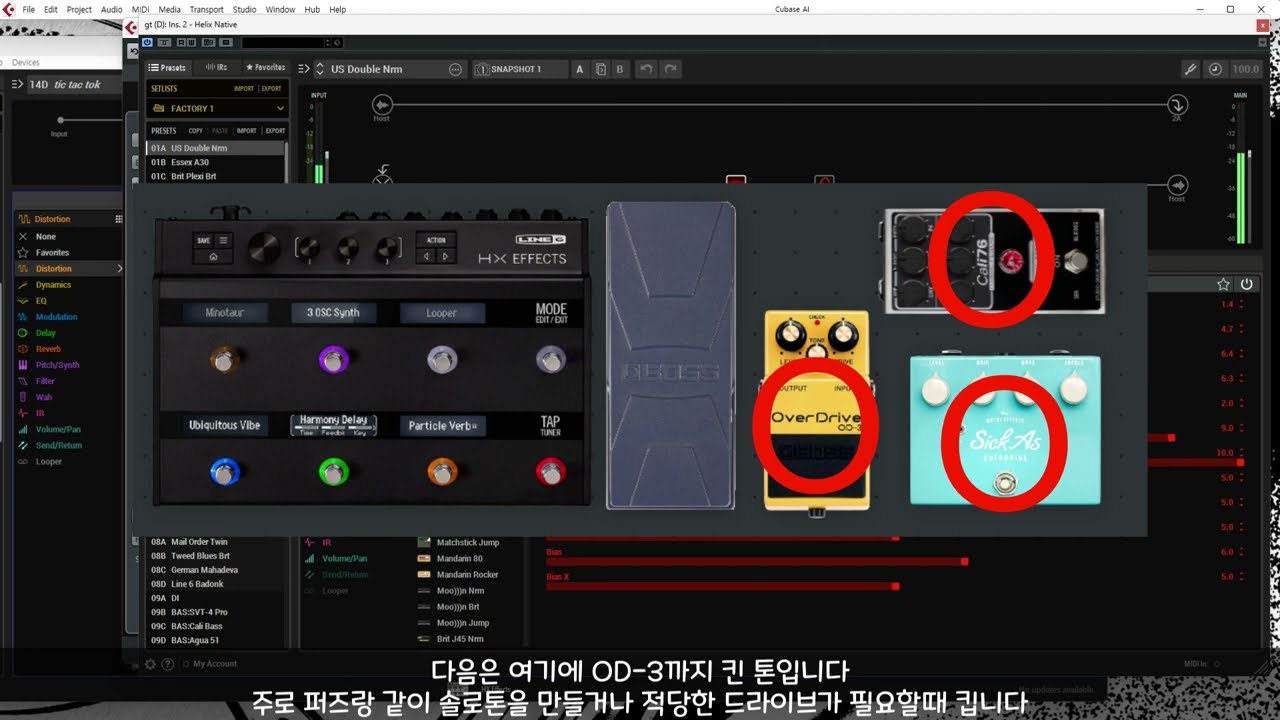This screenshot has width=1280, height=720.
Task: Toggle the block power button top right
Action: coord(1247,284)
